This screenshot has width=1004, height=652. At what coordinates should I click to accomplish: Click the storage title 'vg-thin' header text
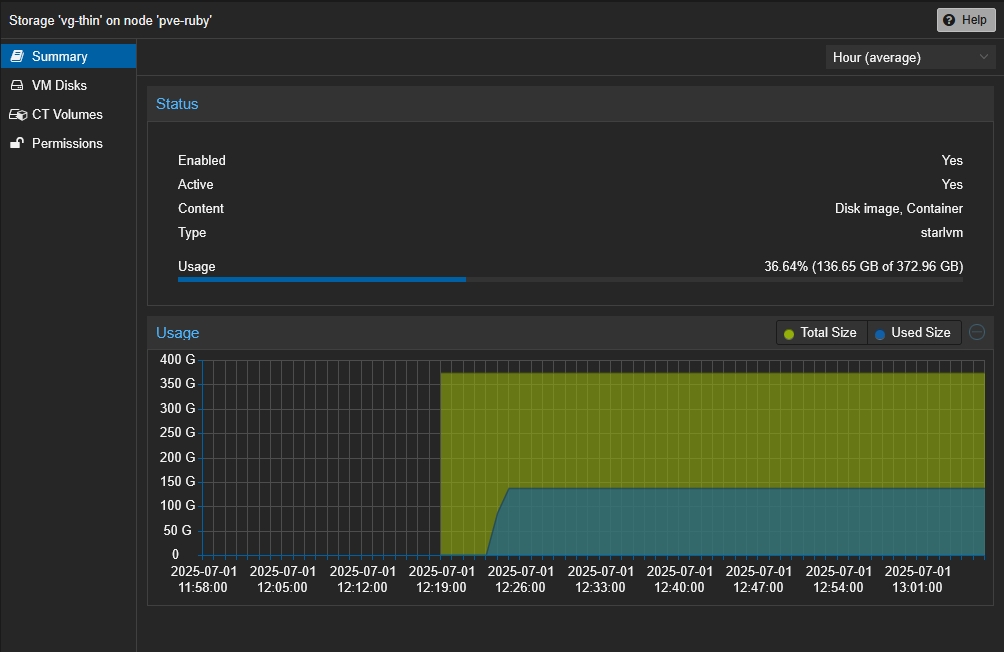[x=110, y=20]
